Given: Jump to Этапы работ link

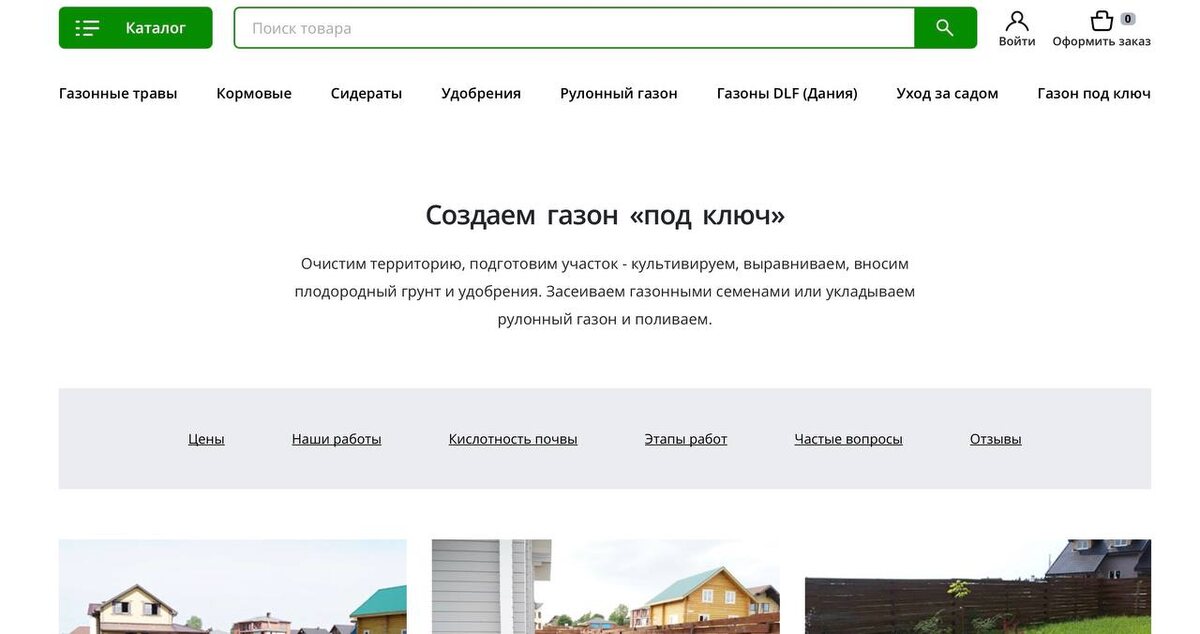Looking at the screenshot, I should [x=686, y=439].
